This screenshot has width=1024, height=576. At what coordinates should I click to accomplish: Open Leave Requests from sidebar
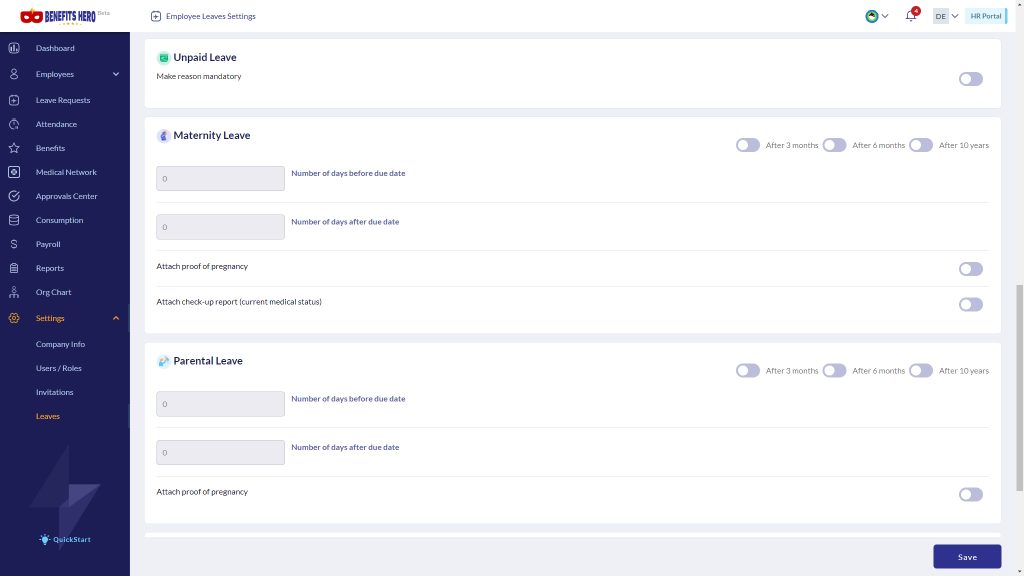coord(63,101)
